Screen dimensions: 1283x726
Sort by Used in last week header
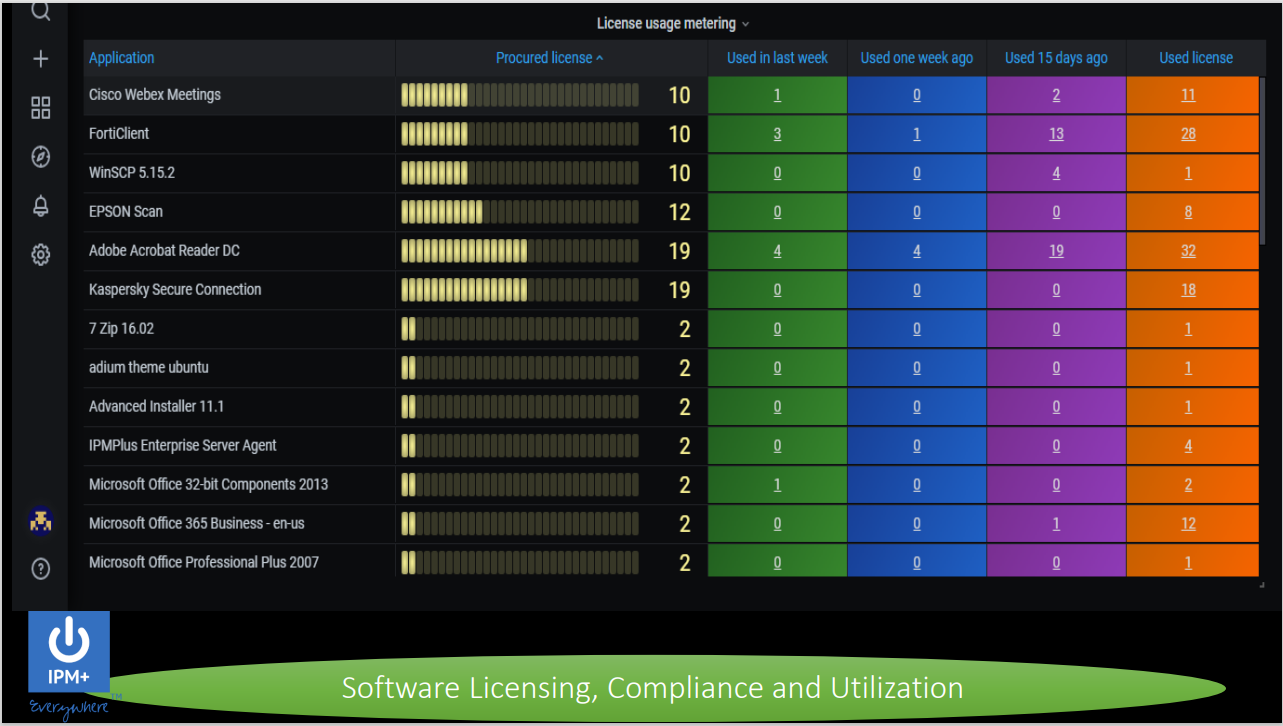pos(777,58)
